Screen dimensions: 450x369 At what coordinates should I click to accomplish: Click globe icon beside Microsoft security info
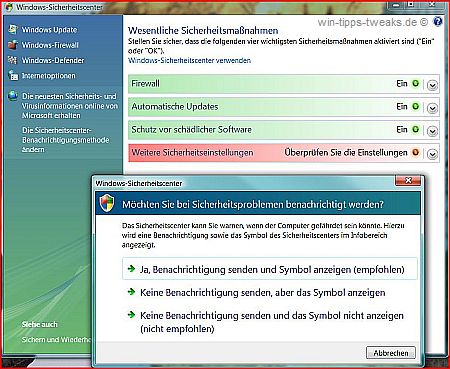[13, 96]
